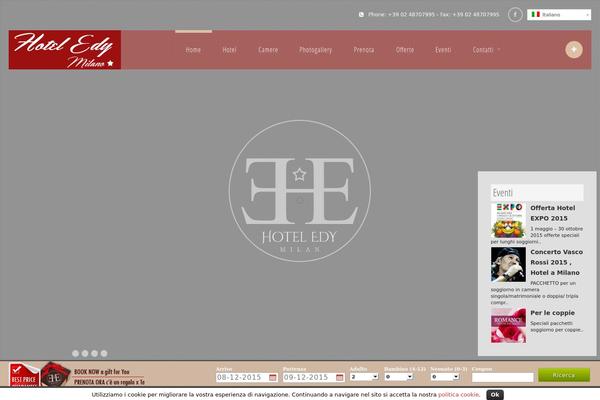Select the third slideshow dot

pos(95,353)
